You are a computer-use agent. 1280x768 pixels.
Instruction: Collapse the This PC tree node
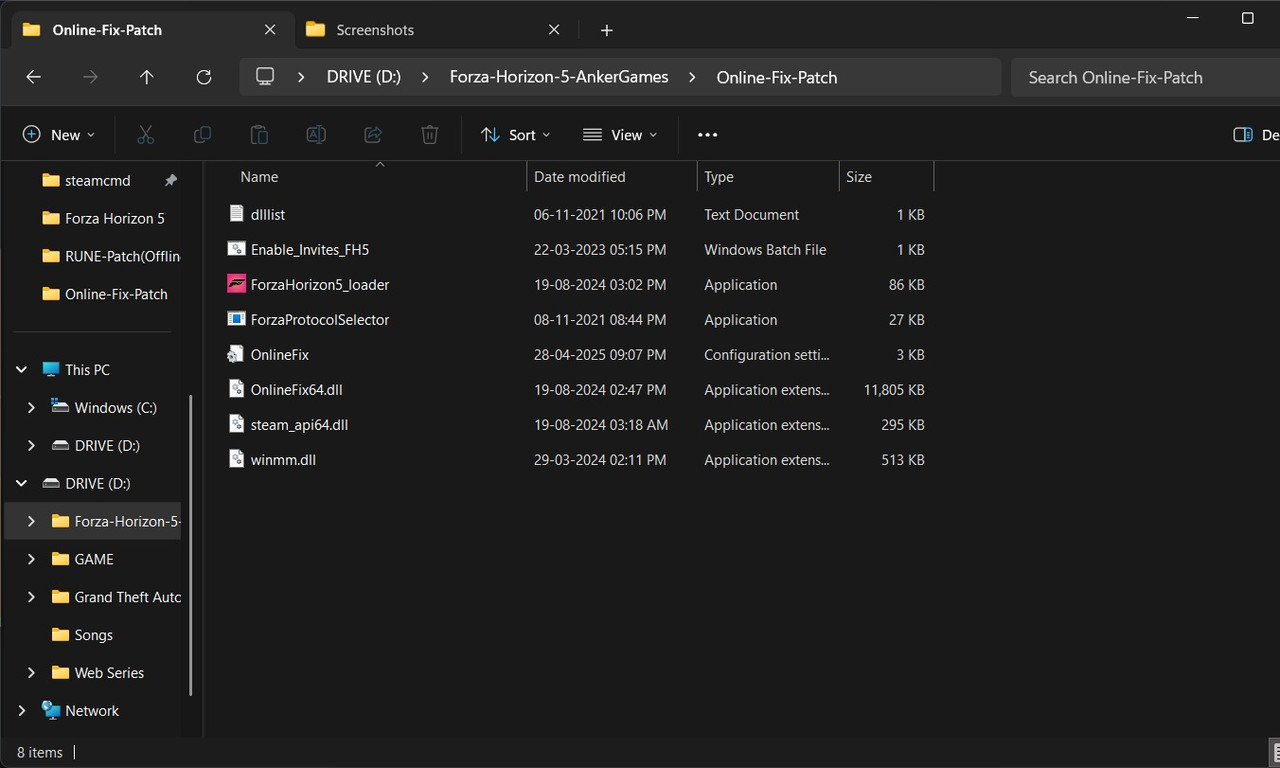point(22,370)
